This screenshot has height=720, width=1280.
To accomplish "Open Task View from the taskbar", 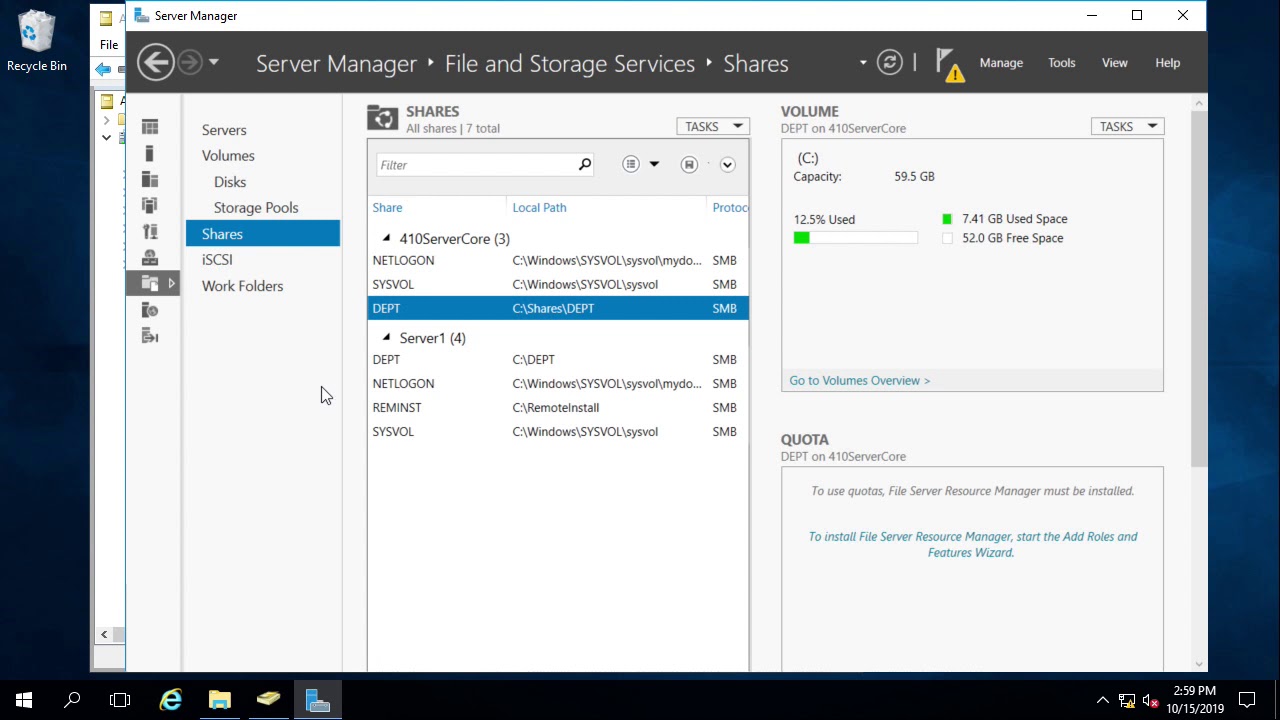I will tap(120, 700).
